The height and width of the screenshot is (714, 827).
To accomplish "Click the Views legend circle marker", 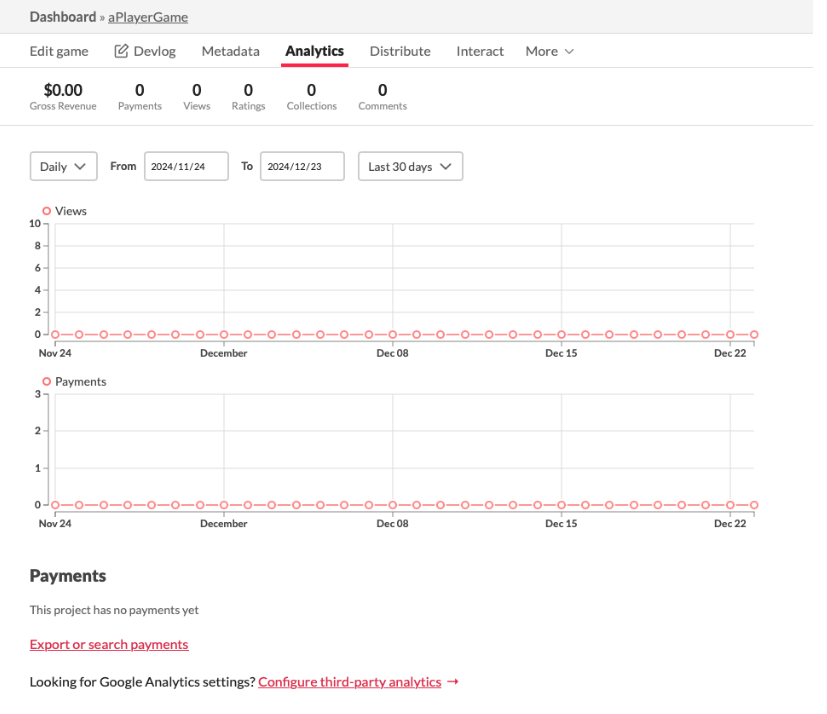I will [x=46, y=211].
